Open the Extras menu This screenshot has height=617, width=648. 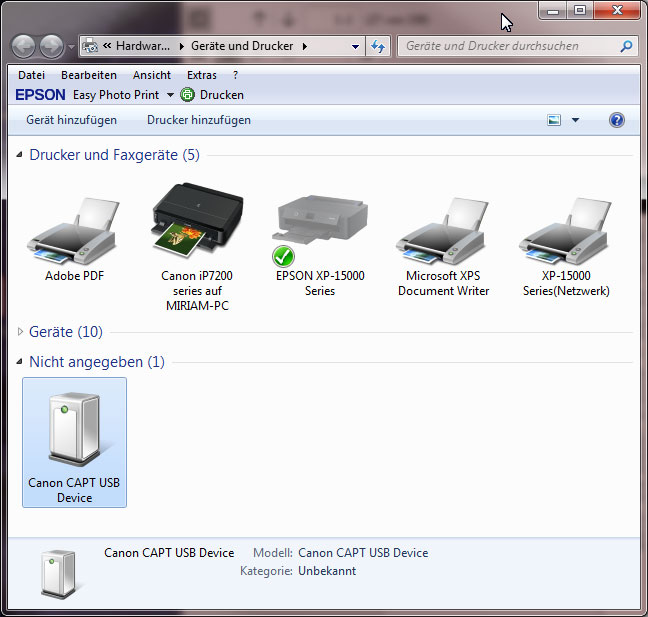click(202, 75)
